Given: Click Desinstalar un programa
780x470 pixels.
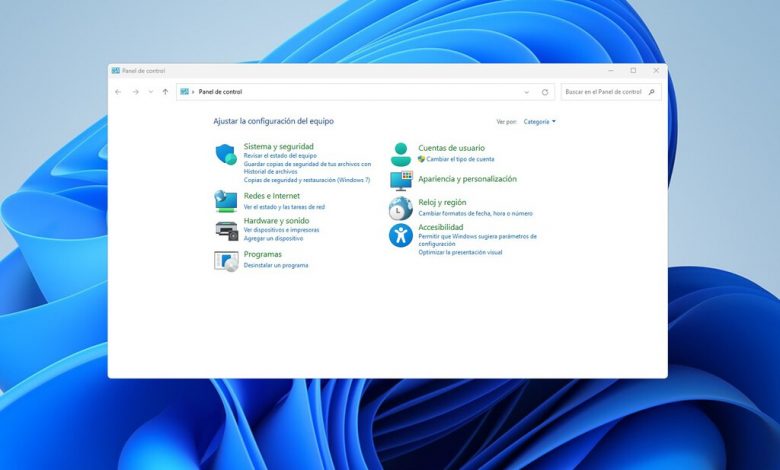Looking at the screenshot, I should [x=276, y=266].
